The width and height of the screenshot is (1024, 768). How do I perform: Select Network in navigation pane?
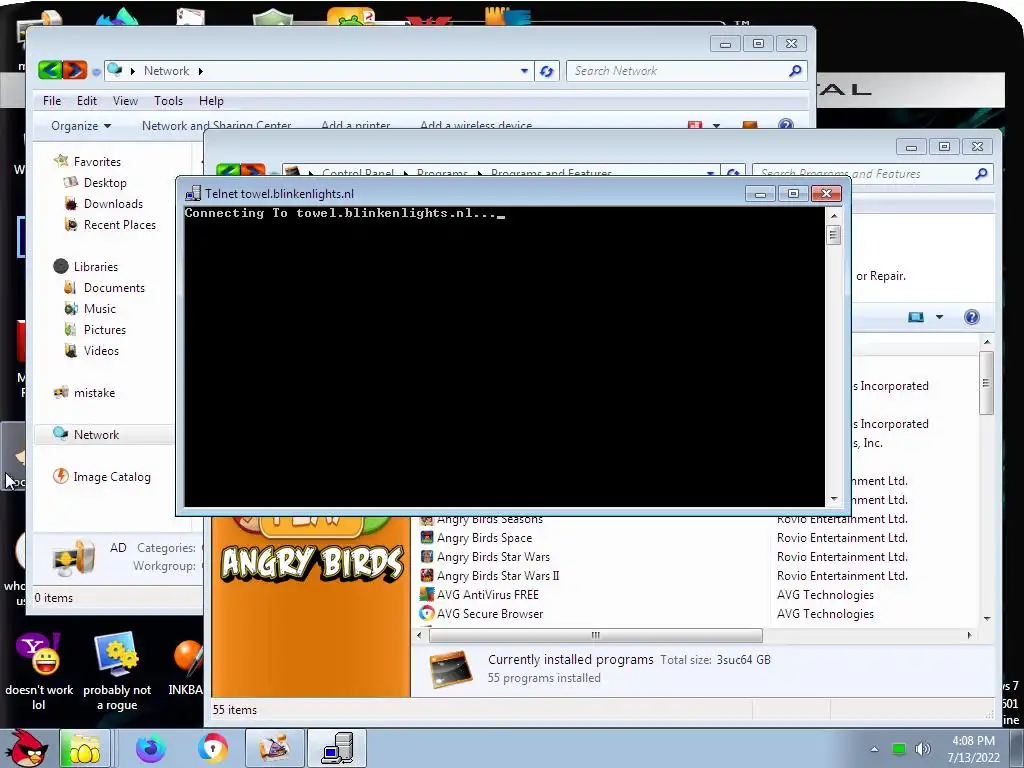pyautogui.click(x=96, y=434)
